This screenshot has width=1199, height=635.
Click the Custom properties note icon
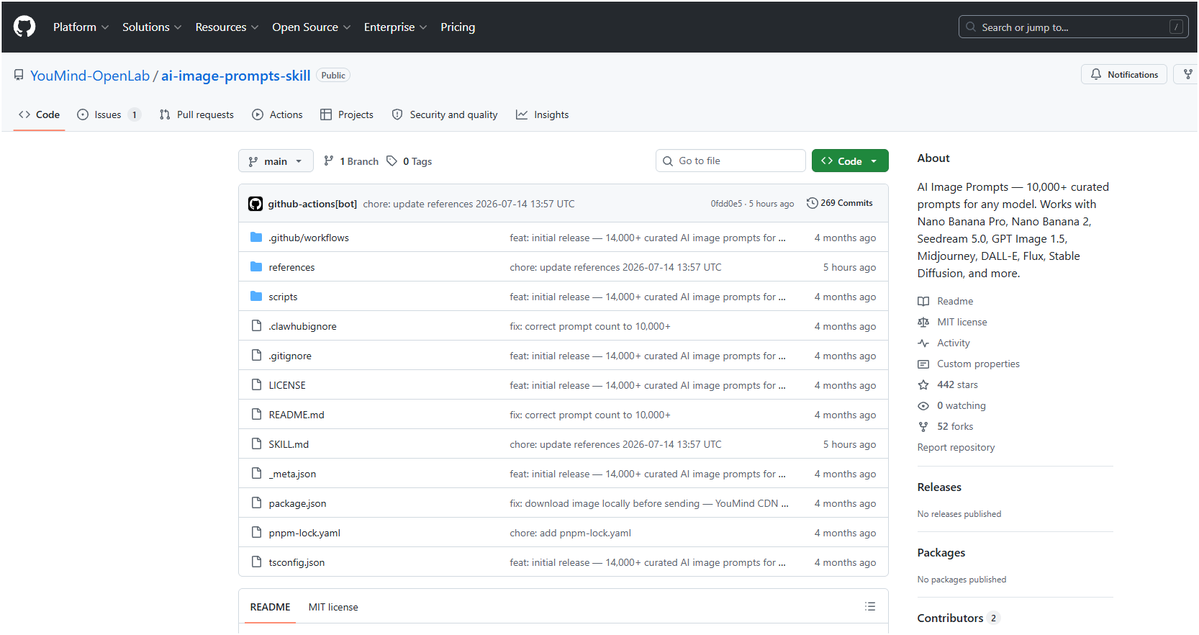923,364
